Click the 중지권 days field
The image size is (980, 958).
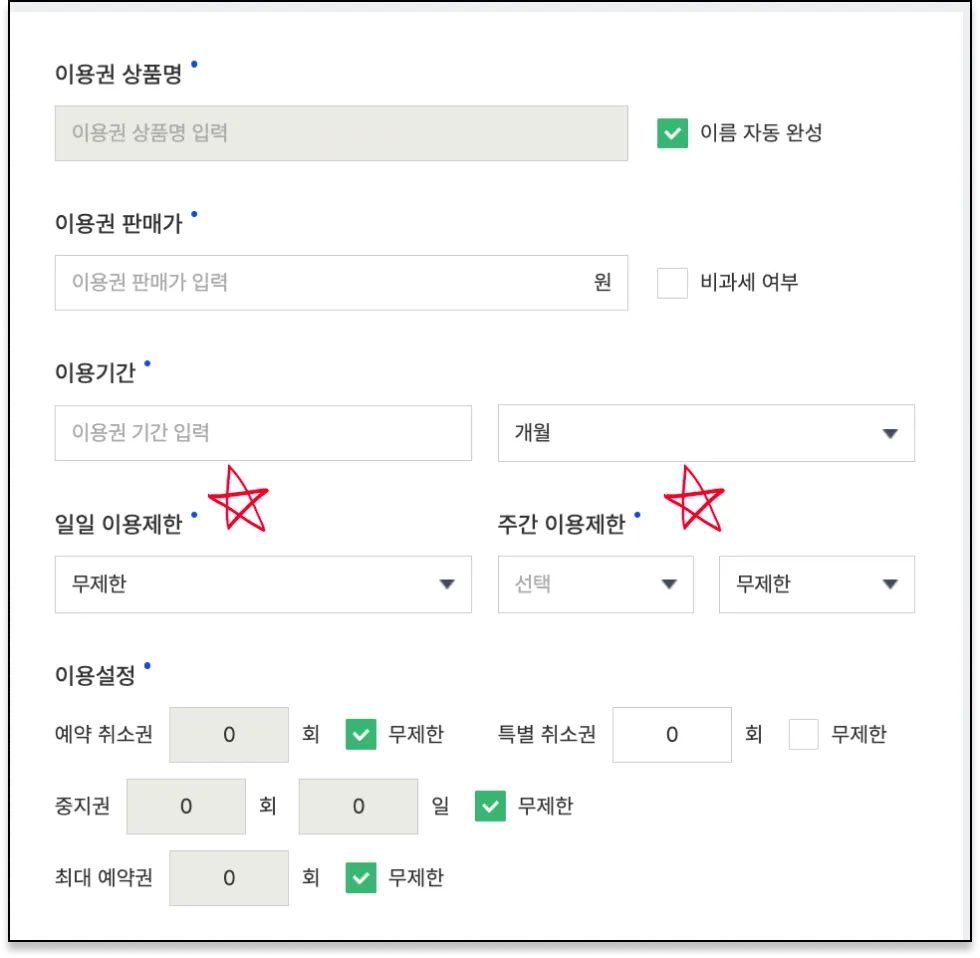(x=359, y=806)
